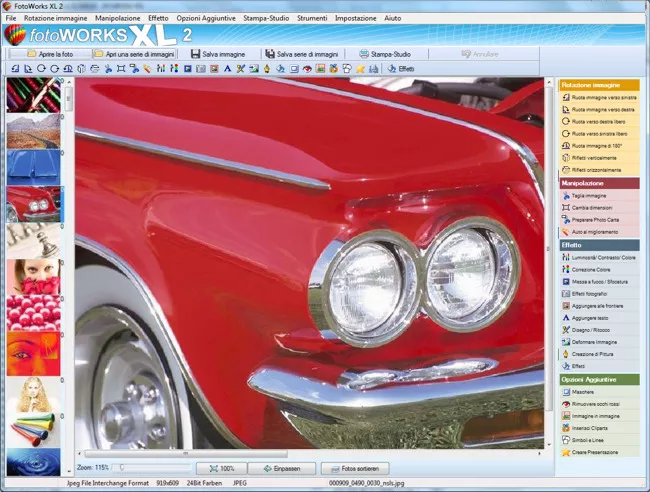Viewport: 650px width, 492px height.
Task: Open Stampa-Studio from the top toolbar
Action: pos(385,54)
